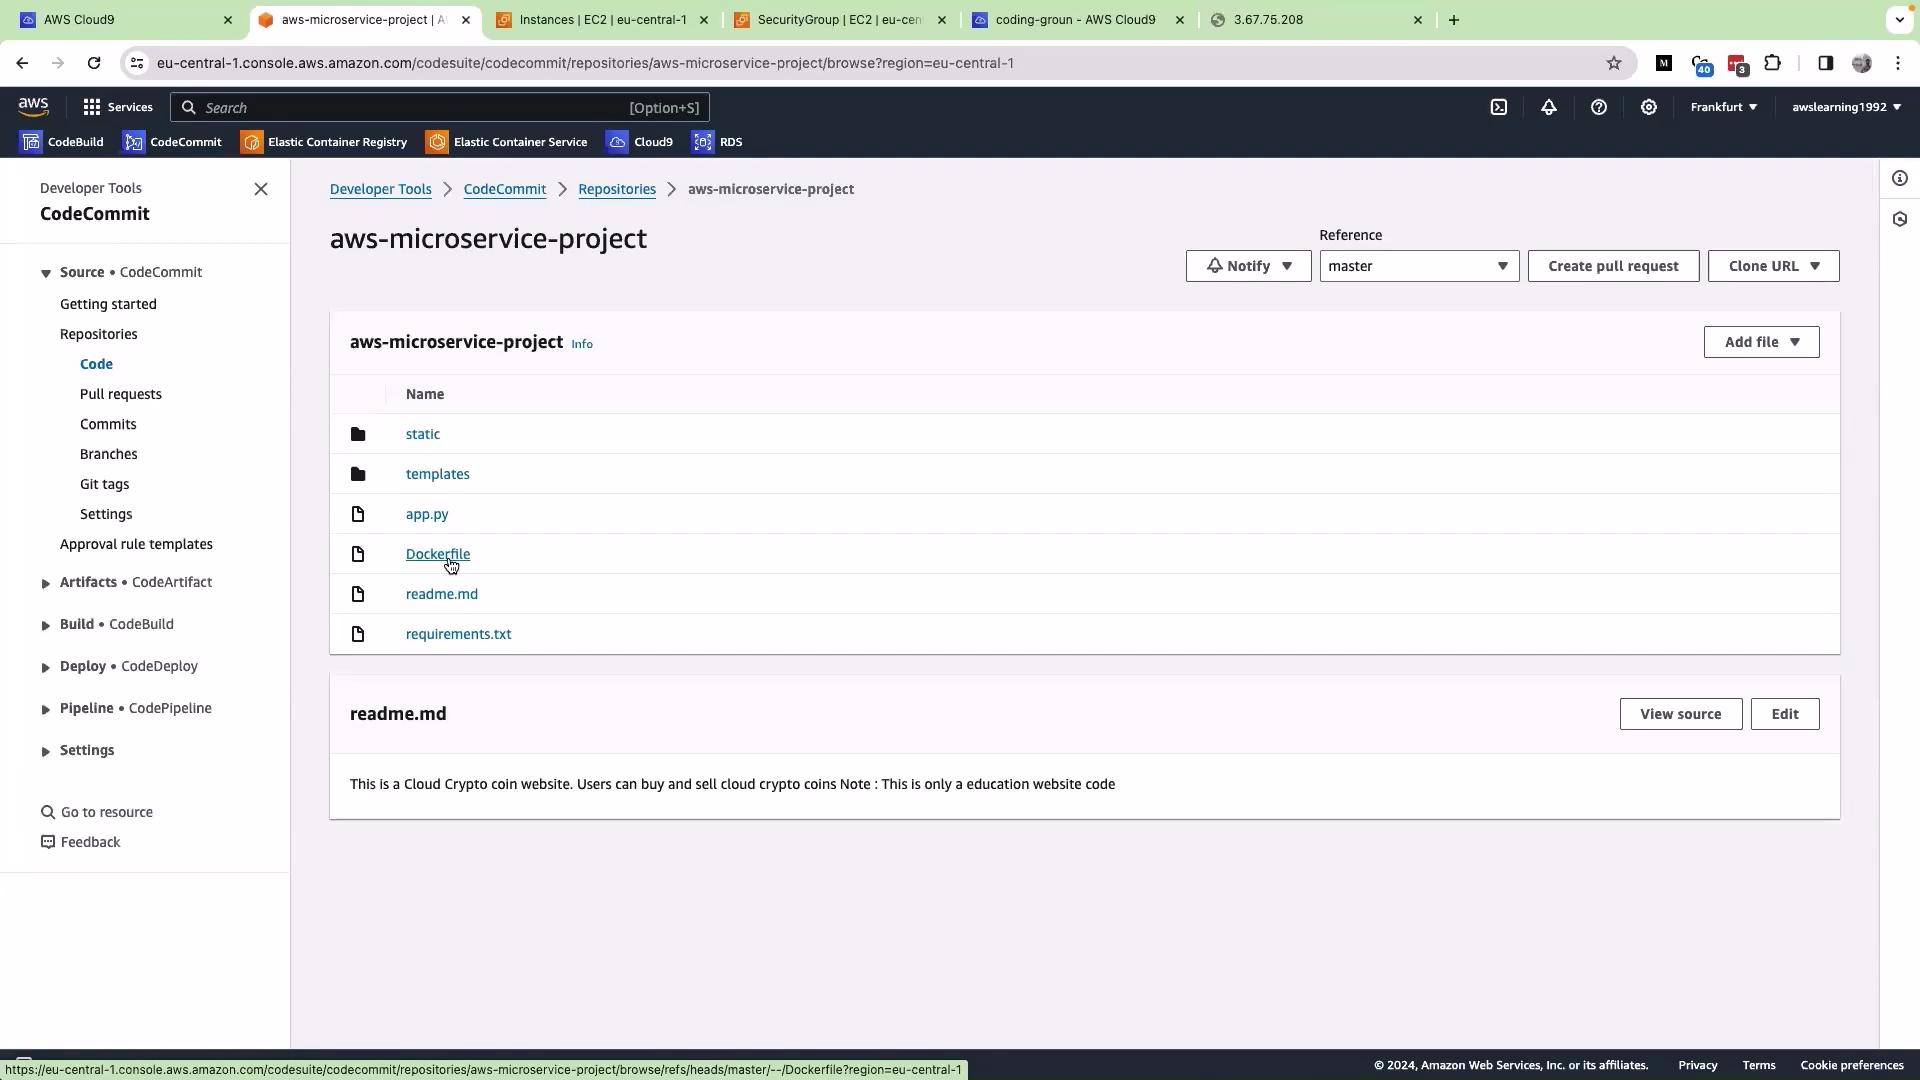Open Approval rule templates in sidebar
This screenshot has width=1920, height=1080.
136,544
